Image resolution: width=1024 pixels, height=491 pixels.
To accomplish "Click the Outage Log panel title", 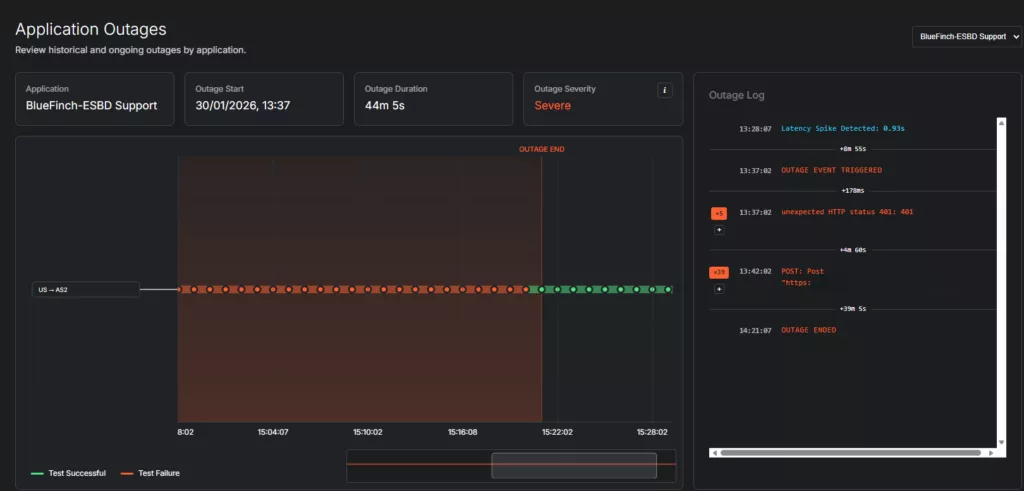I will (737, 95).
